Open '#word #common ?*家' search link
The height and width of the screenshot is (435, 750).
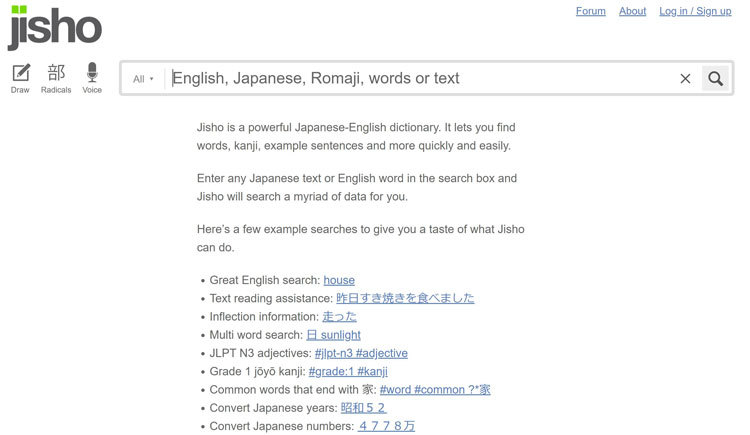tap(435, 390)
